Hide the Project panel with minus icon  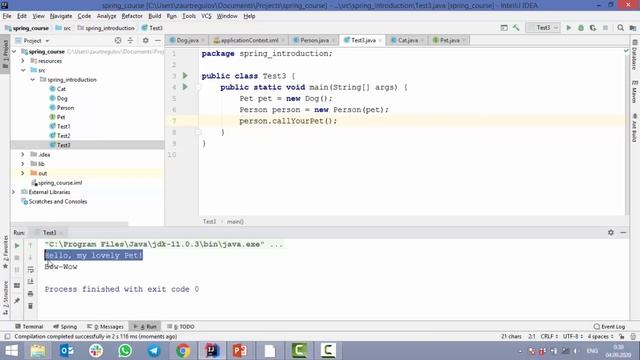(x=158, y=40)
